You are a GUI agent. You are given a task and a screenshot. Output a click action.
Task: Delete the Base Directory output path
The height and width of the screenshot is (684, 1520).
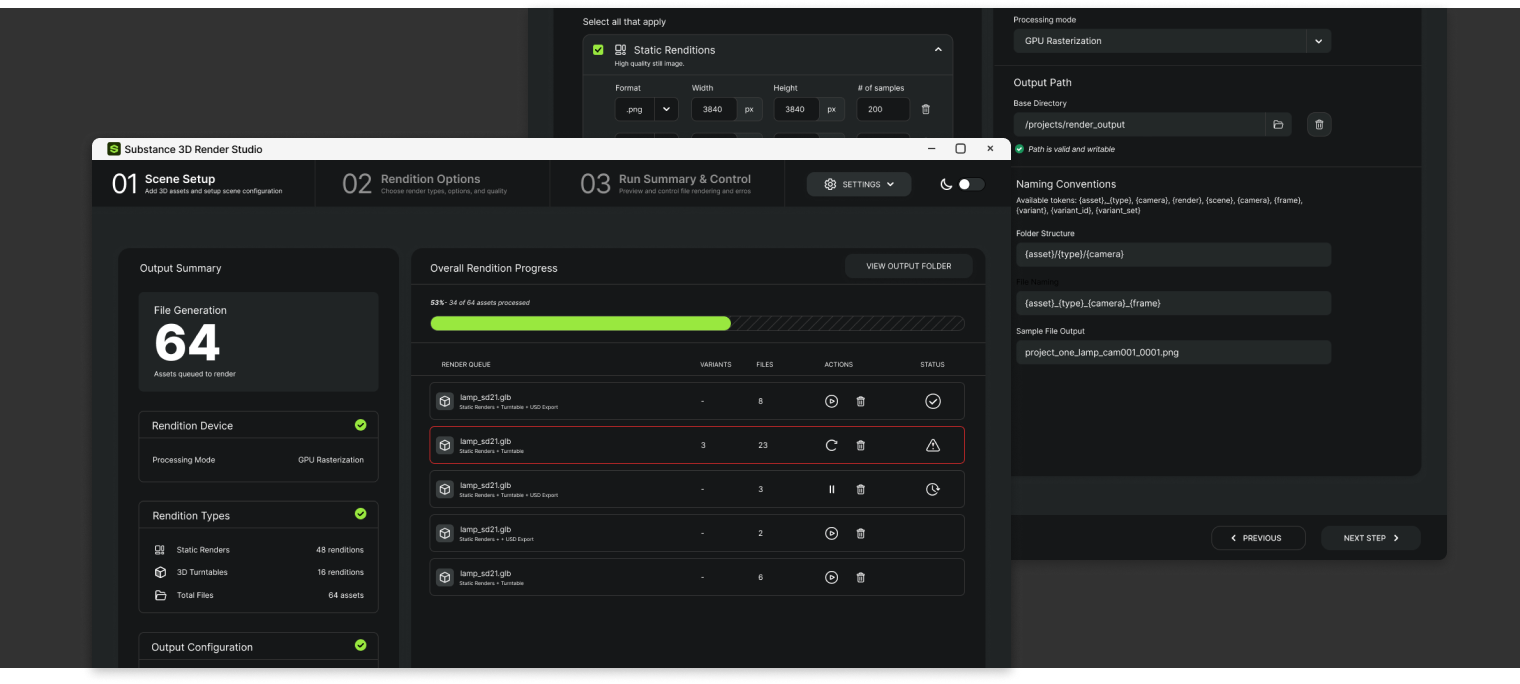[x=1319, y=124]
